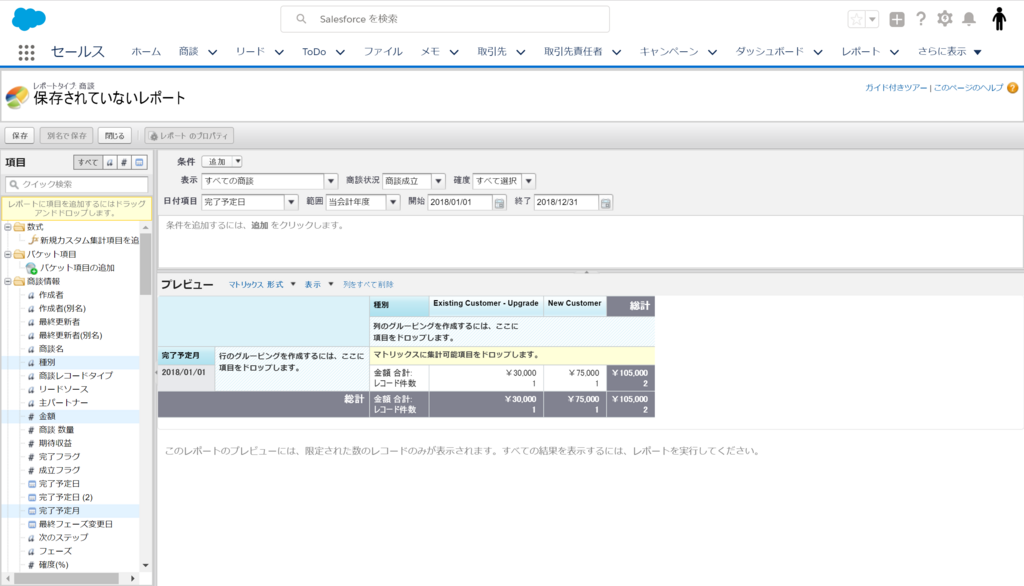Open the マトリックス形式 format dropdown
This screenshot has width=1024, height=586.
[262, 285]
